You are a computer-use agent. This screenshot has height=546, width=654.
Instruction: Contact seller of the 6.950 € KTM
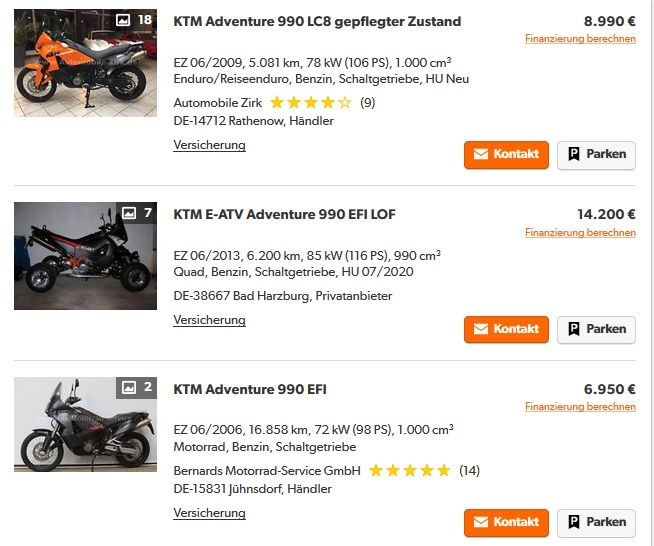pos(506,522)
